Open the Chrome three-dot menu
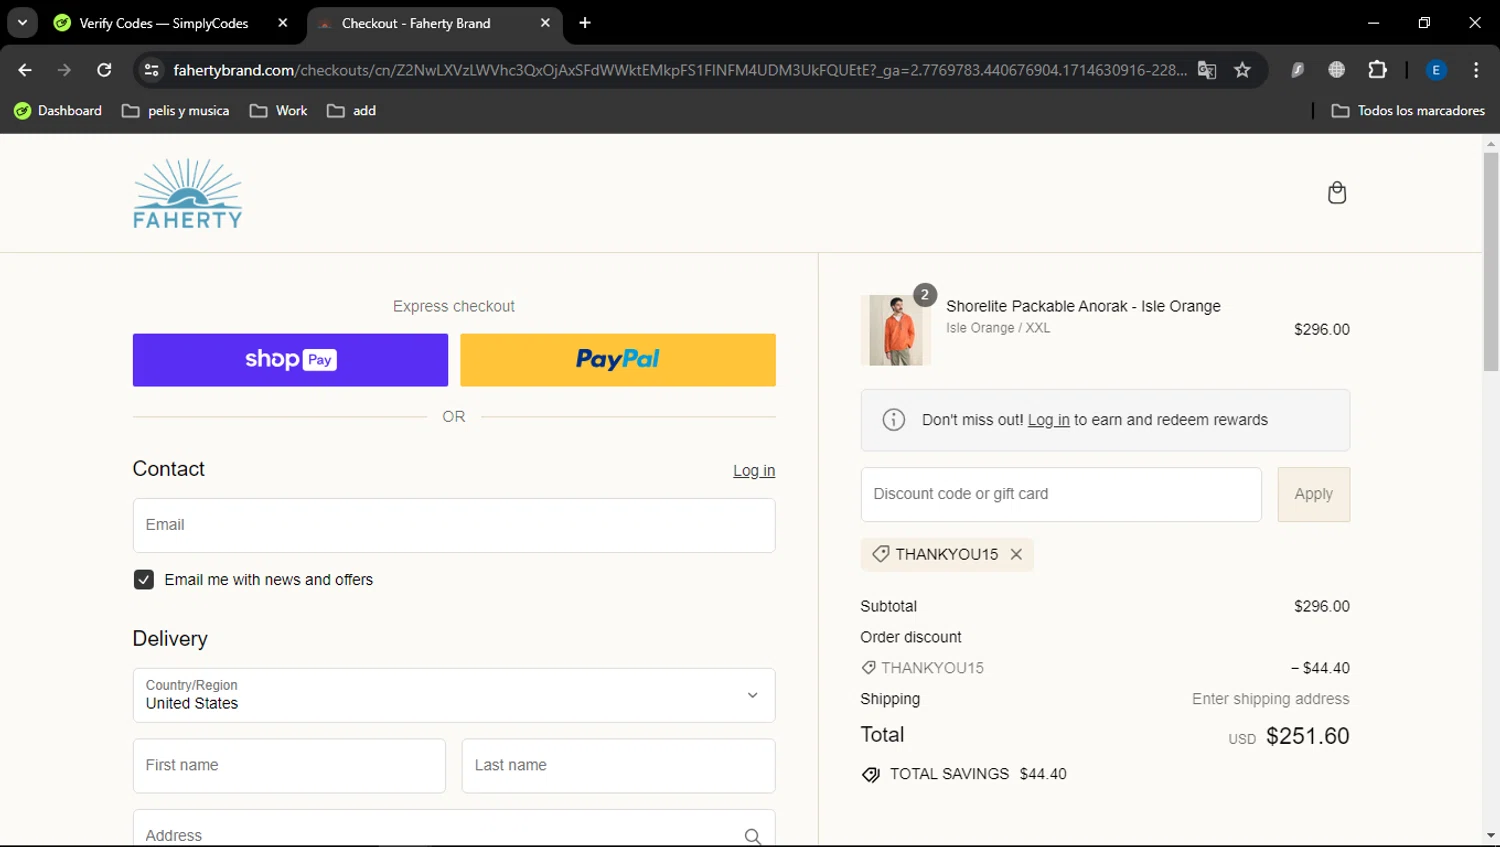This screenshot has width=1500, height=847. [x=1476, y=70]
